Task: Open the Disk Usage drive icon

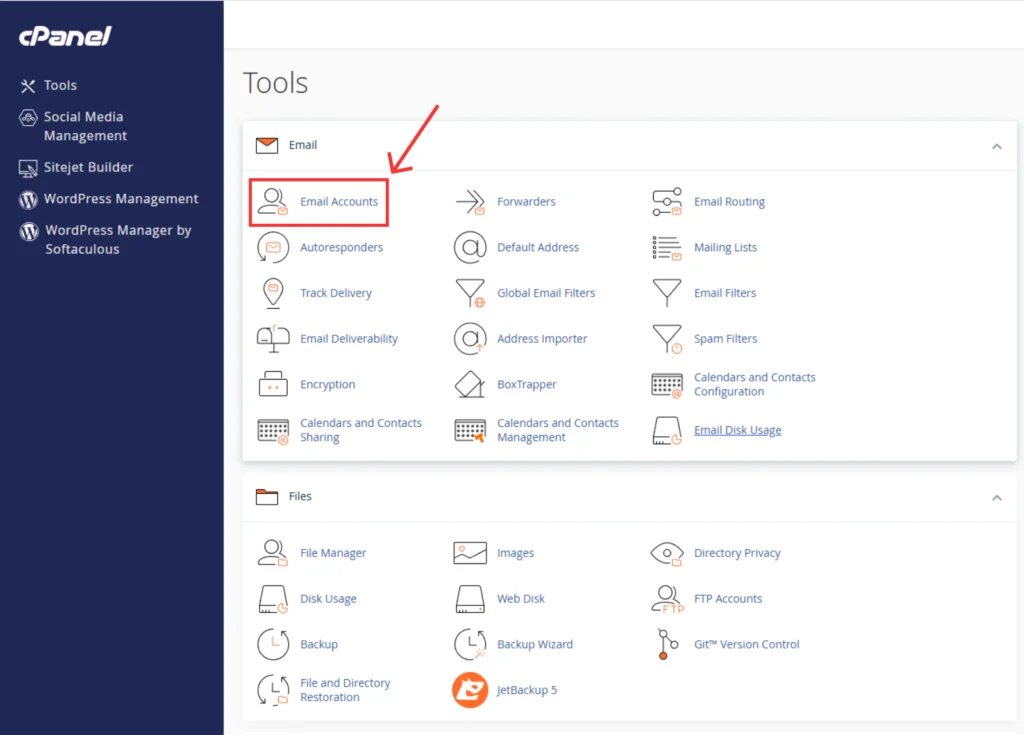Action: pyautogui.click(x=273, y=599)
